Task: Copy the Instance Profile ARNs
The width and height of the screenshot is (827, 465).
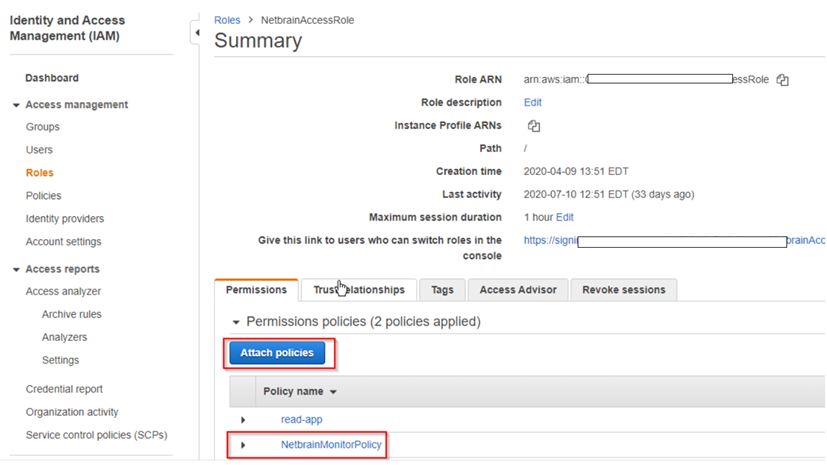Action: click(534, 126)
